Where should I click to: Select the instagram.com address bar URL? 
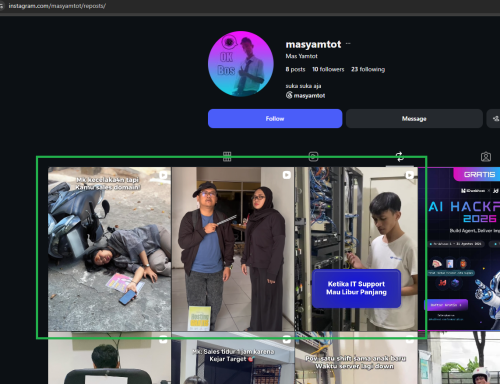[x=57, y=6]
